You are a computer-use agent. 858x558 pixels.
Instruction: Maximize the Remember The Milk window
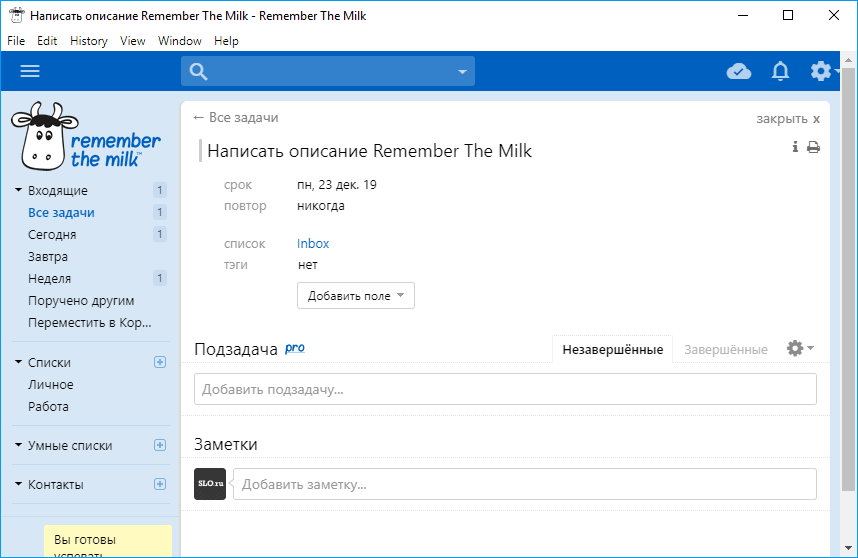788,15
